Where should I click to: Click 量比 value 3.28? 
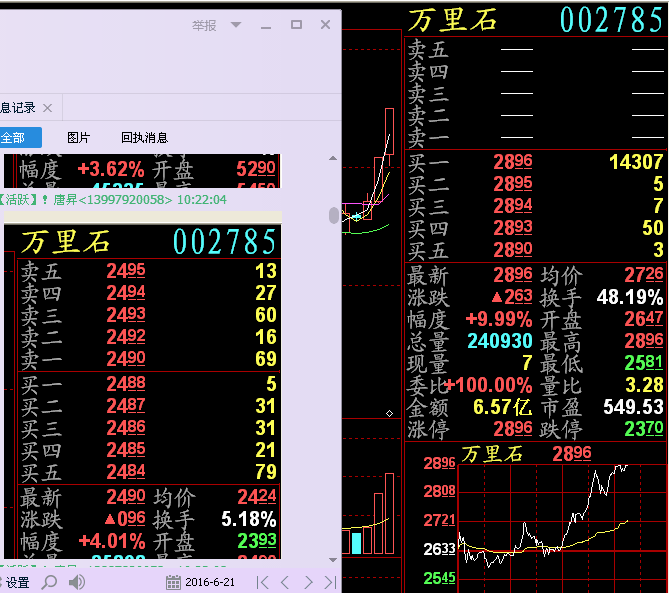point(644,385)
